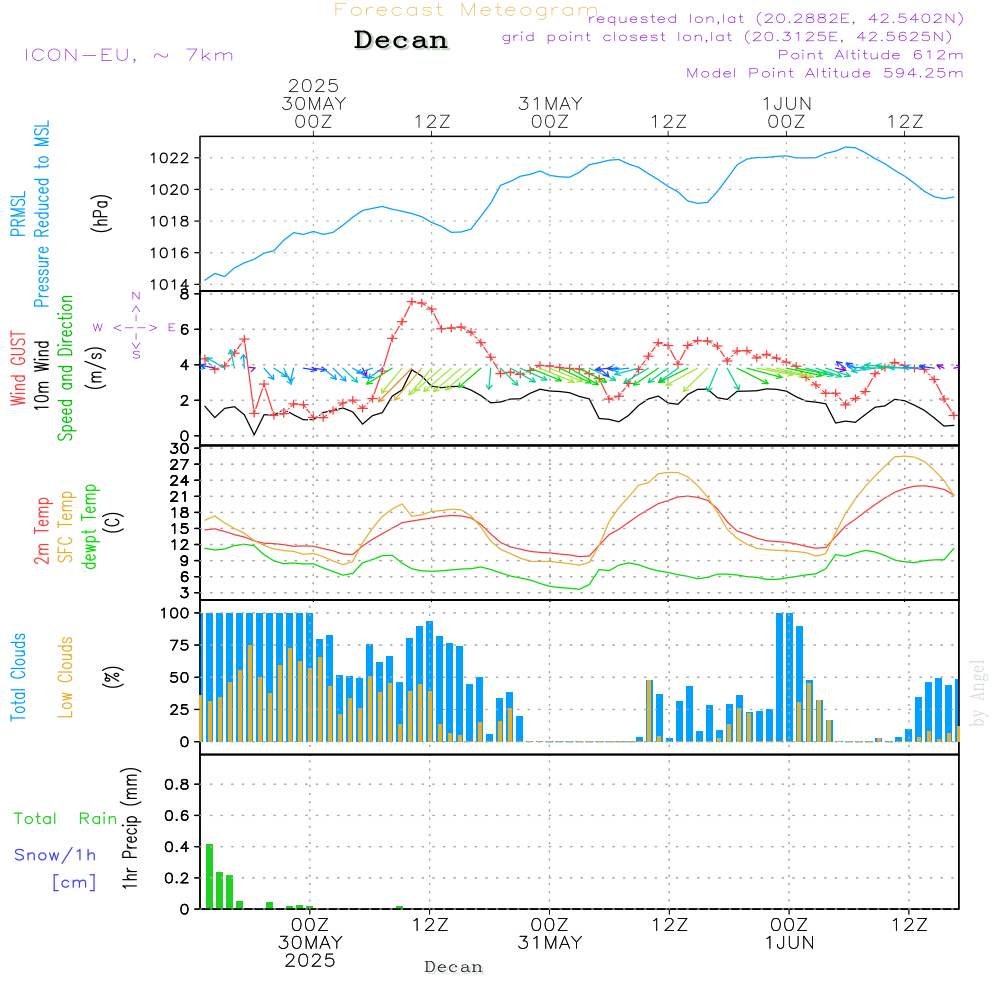Click the '(C)' temperature unit label

click(113, 523)
